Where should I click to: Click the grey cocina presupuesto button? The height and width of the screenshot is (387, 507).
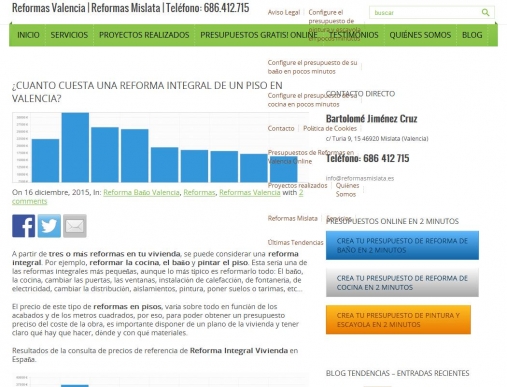pyautogui.click(x=402, y=283)
